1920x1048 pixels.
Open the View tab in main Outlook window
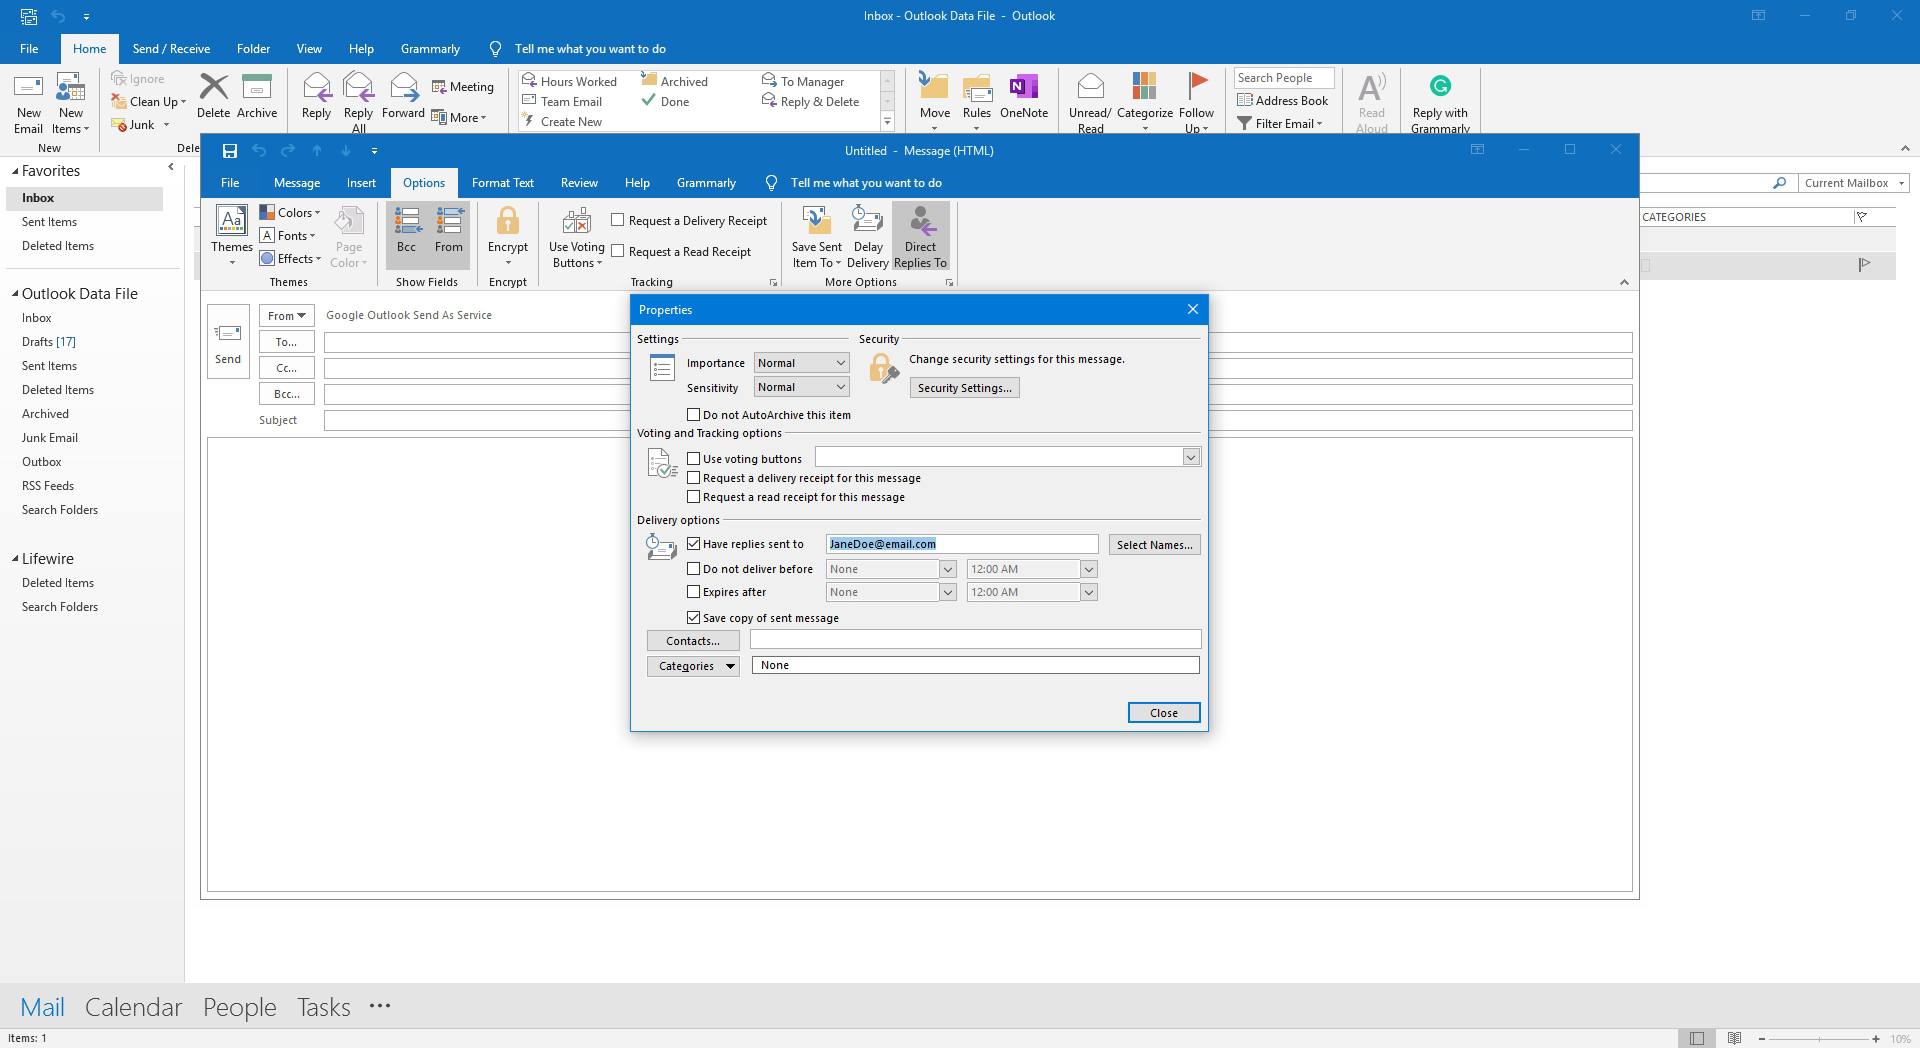point(309,49)
